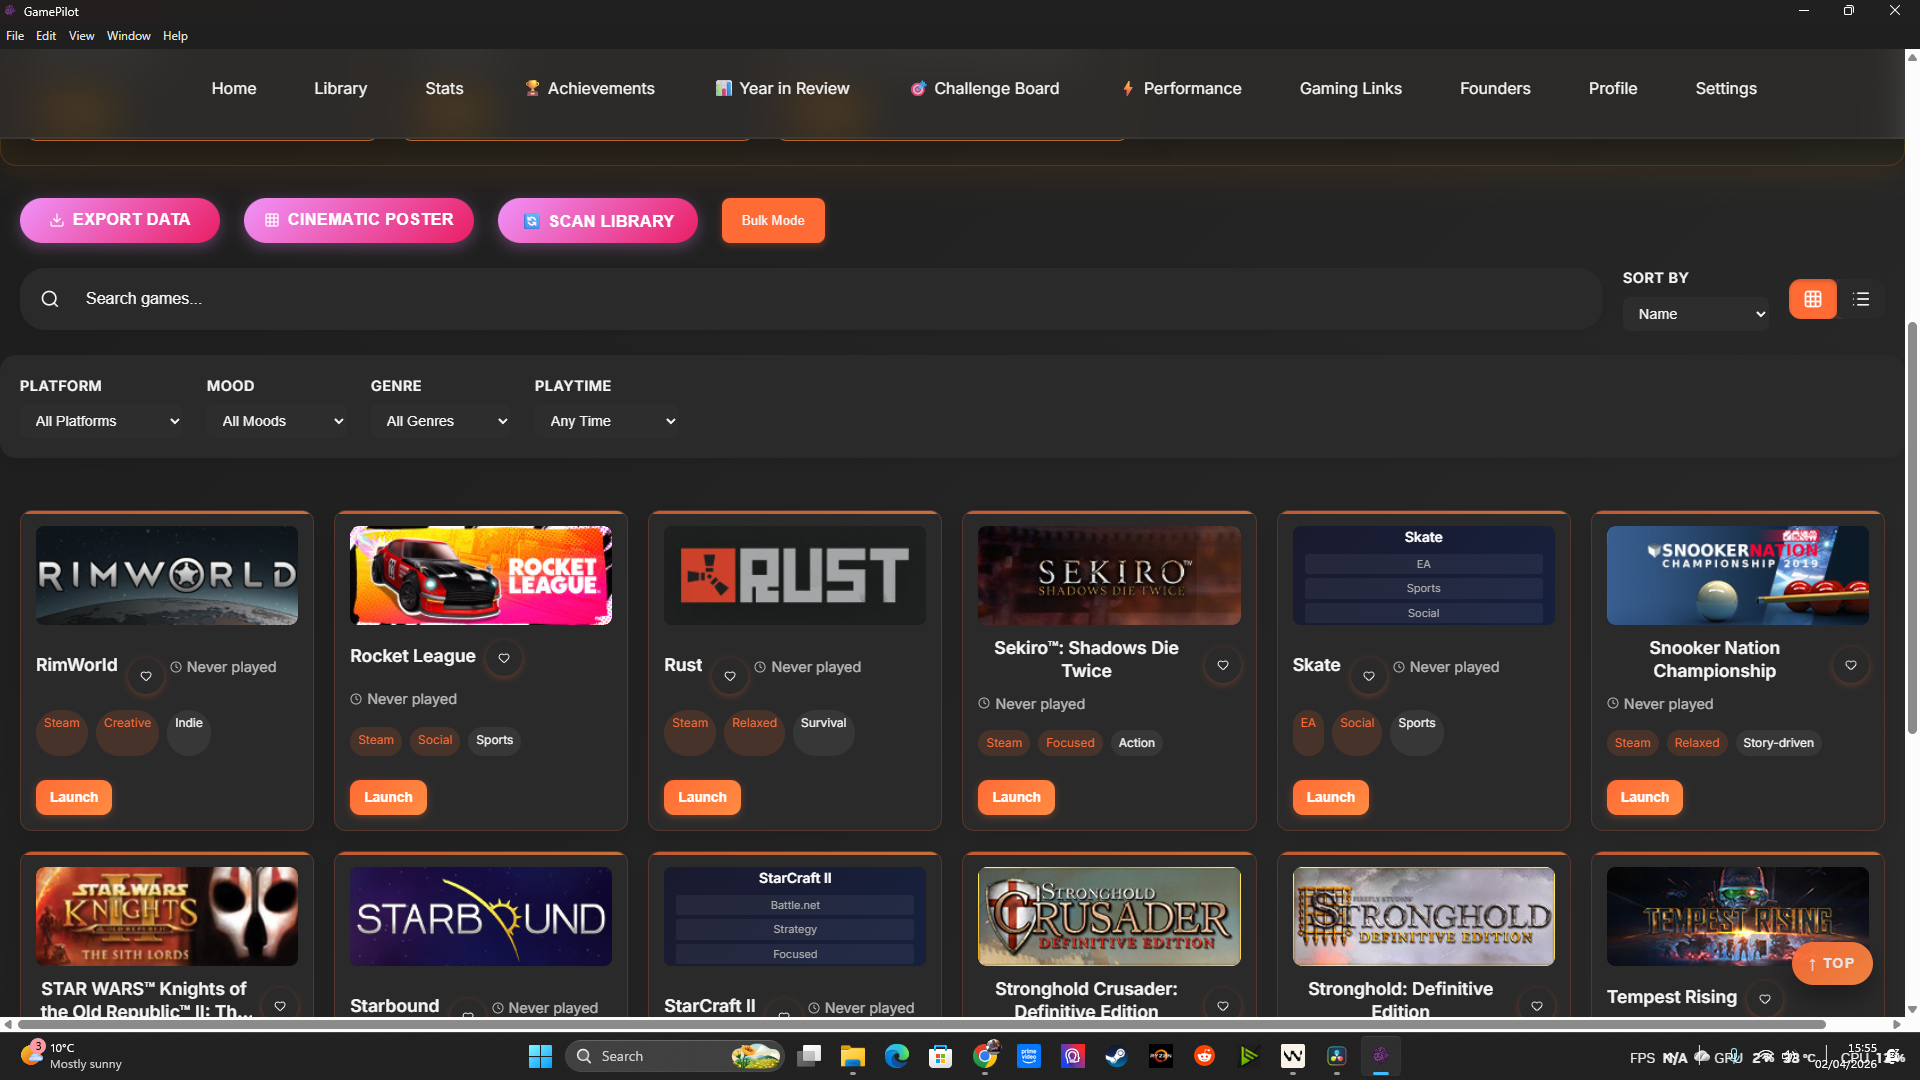Toggle favorite heart on Snooker Nation Championship
1920x1080 pixels.
(1850, 665)
